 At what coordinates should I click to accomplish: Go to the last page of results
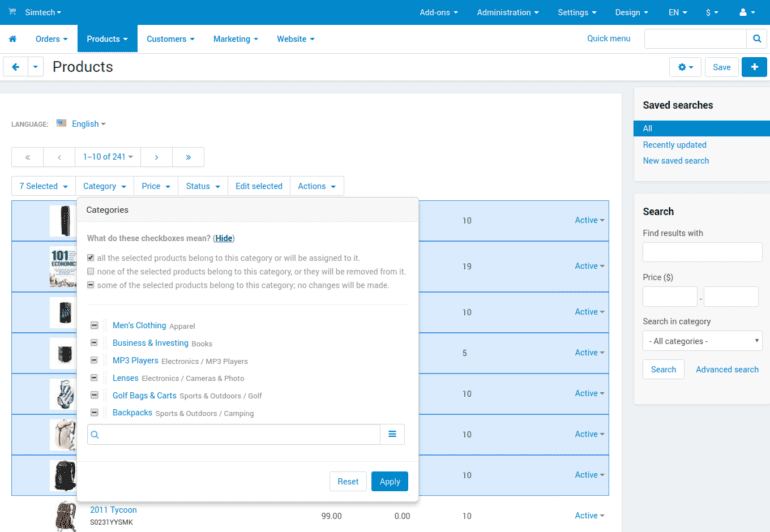coord(188,157)
